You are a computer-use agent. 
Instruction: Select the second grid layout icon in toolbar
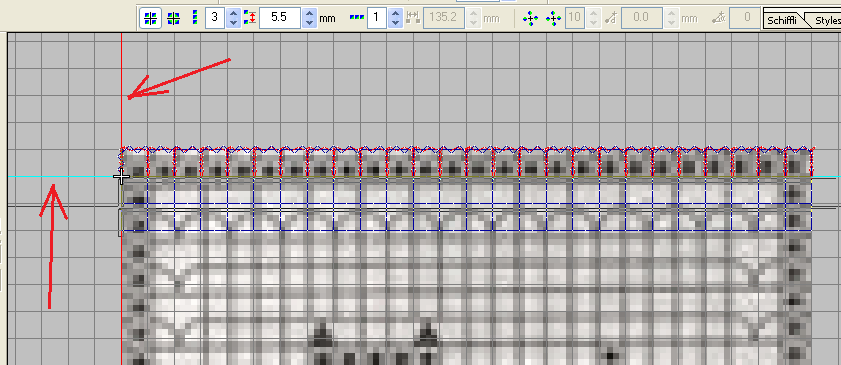tap(173, 18)
